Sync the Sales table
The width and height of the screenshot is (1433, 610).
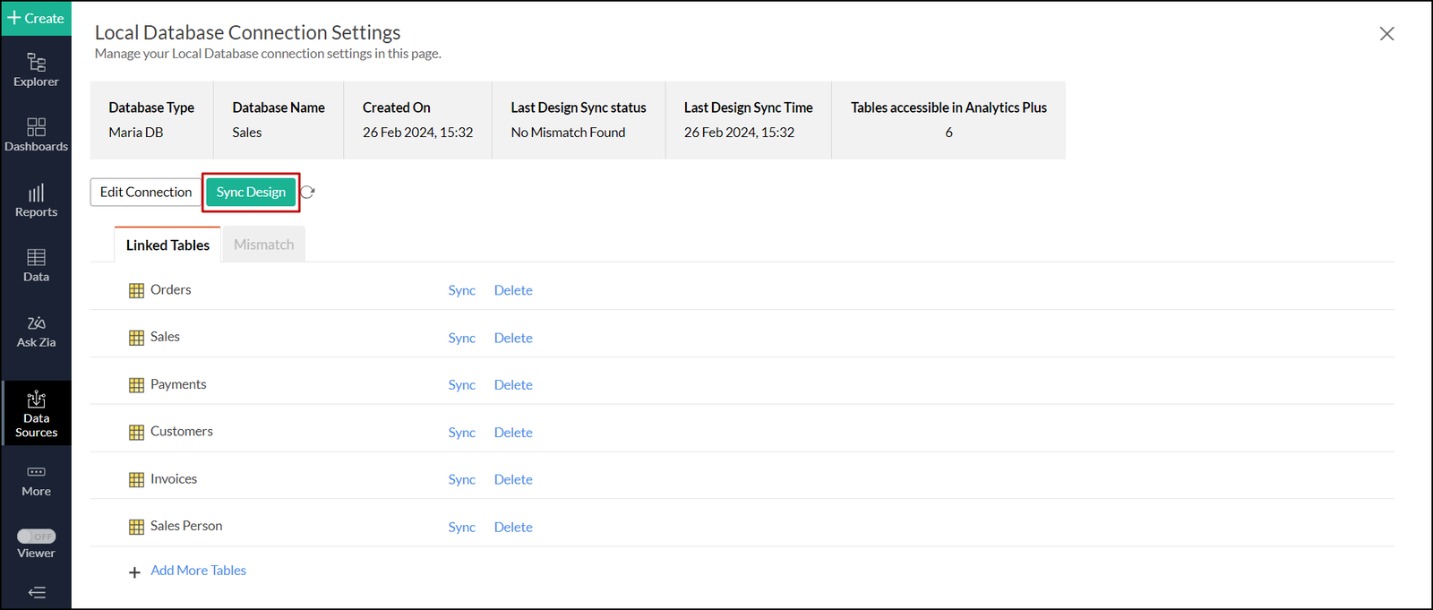461,337
